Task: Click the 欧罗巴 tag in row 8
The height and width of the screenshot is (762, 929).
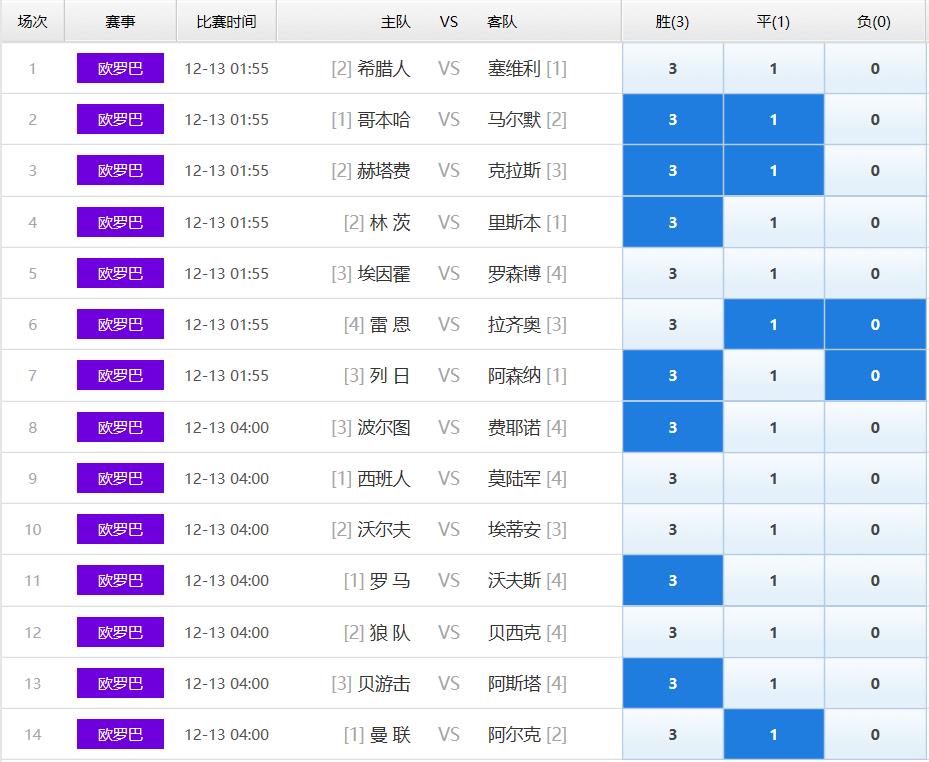Action: [x=120, y=427]
